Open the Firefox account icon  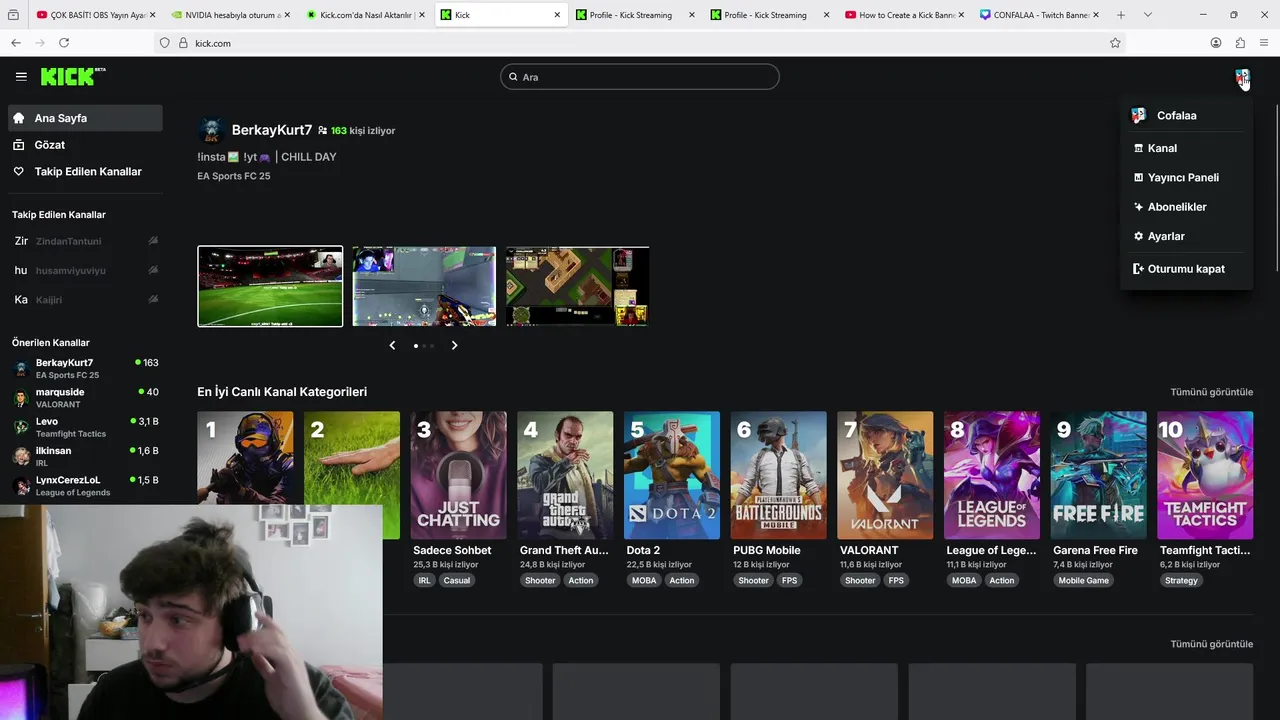coord(1216,43)
